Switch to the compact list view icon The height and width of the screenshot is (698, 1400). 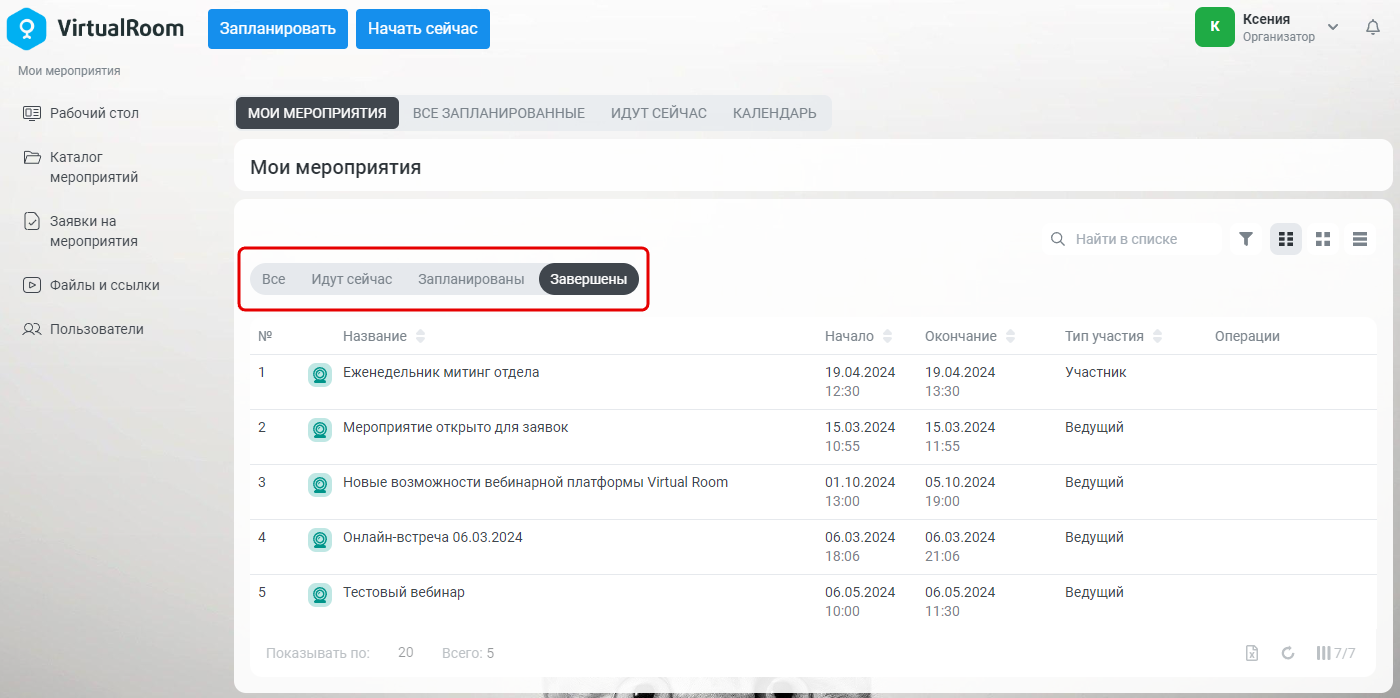coord(1360,239)
